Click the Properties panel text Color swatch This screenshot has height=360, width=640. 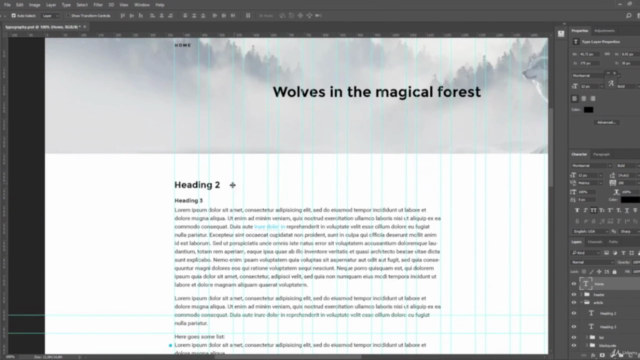point(588,110)
